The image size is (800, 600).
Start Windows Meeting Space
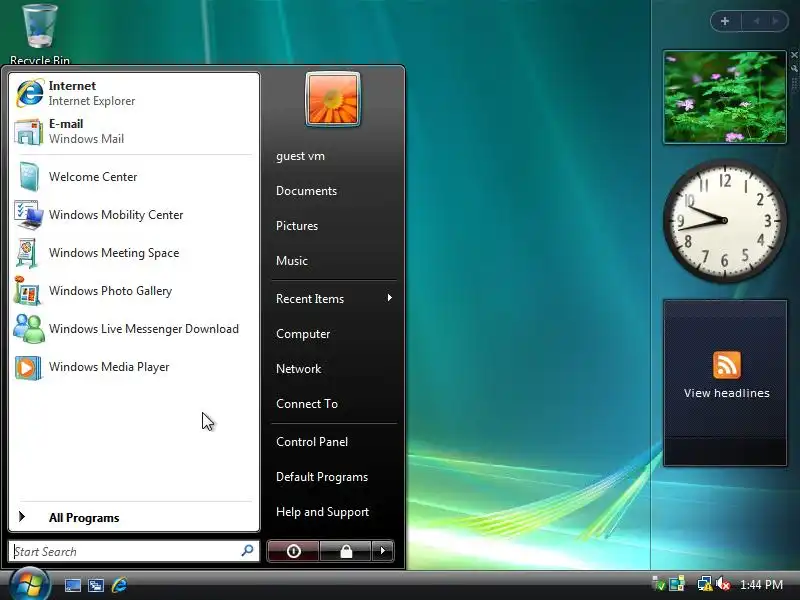(134, 253)
